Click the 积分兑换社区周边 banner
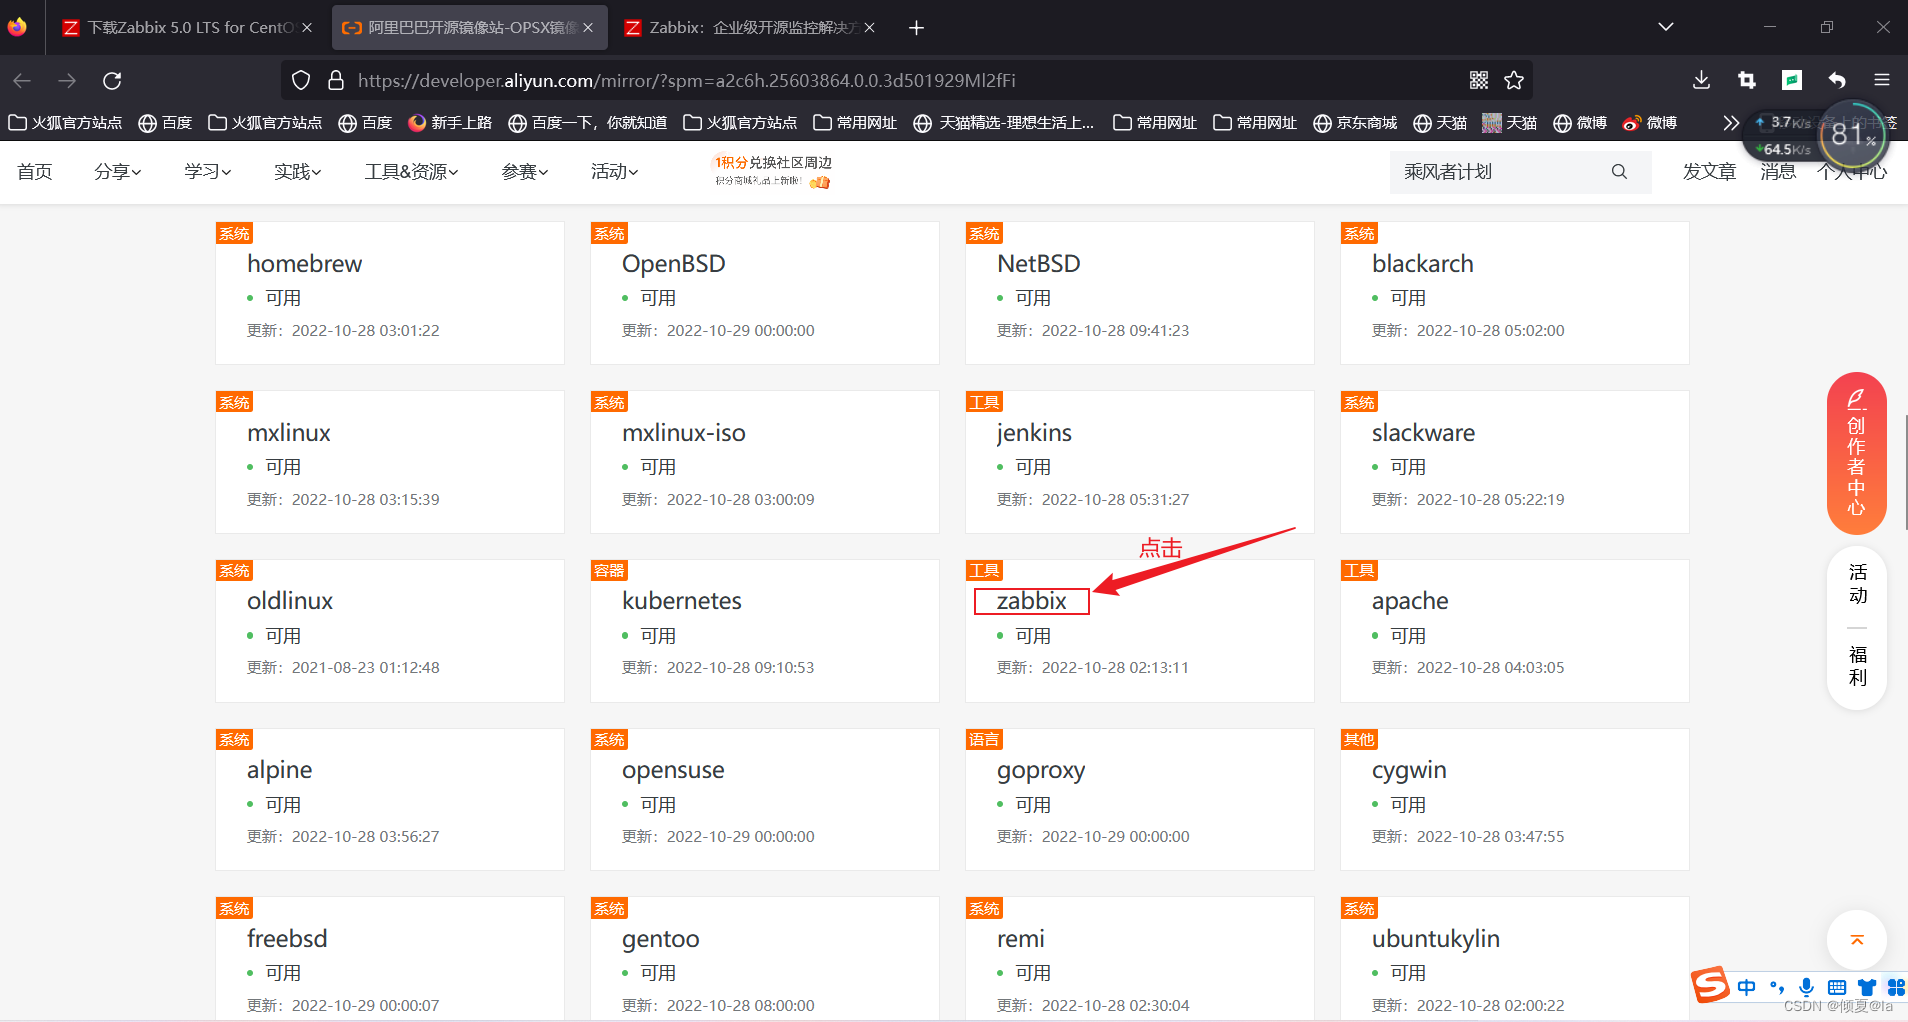The image size is (1908, 1022). click(772, 171)
